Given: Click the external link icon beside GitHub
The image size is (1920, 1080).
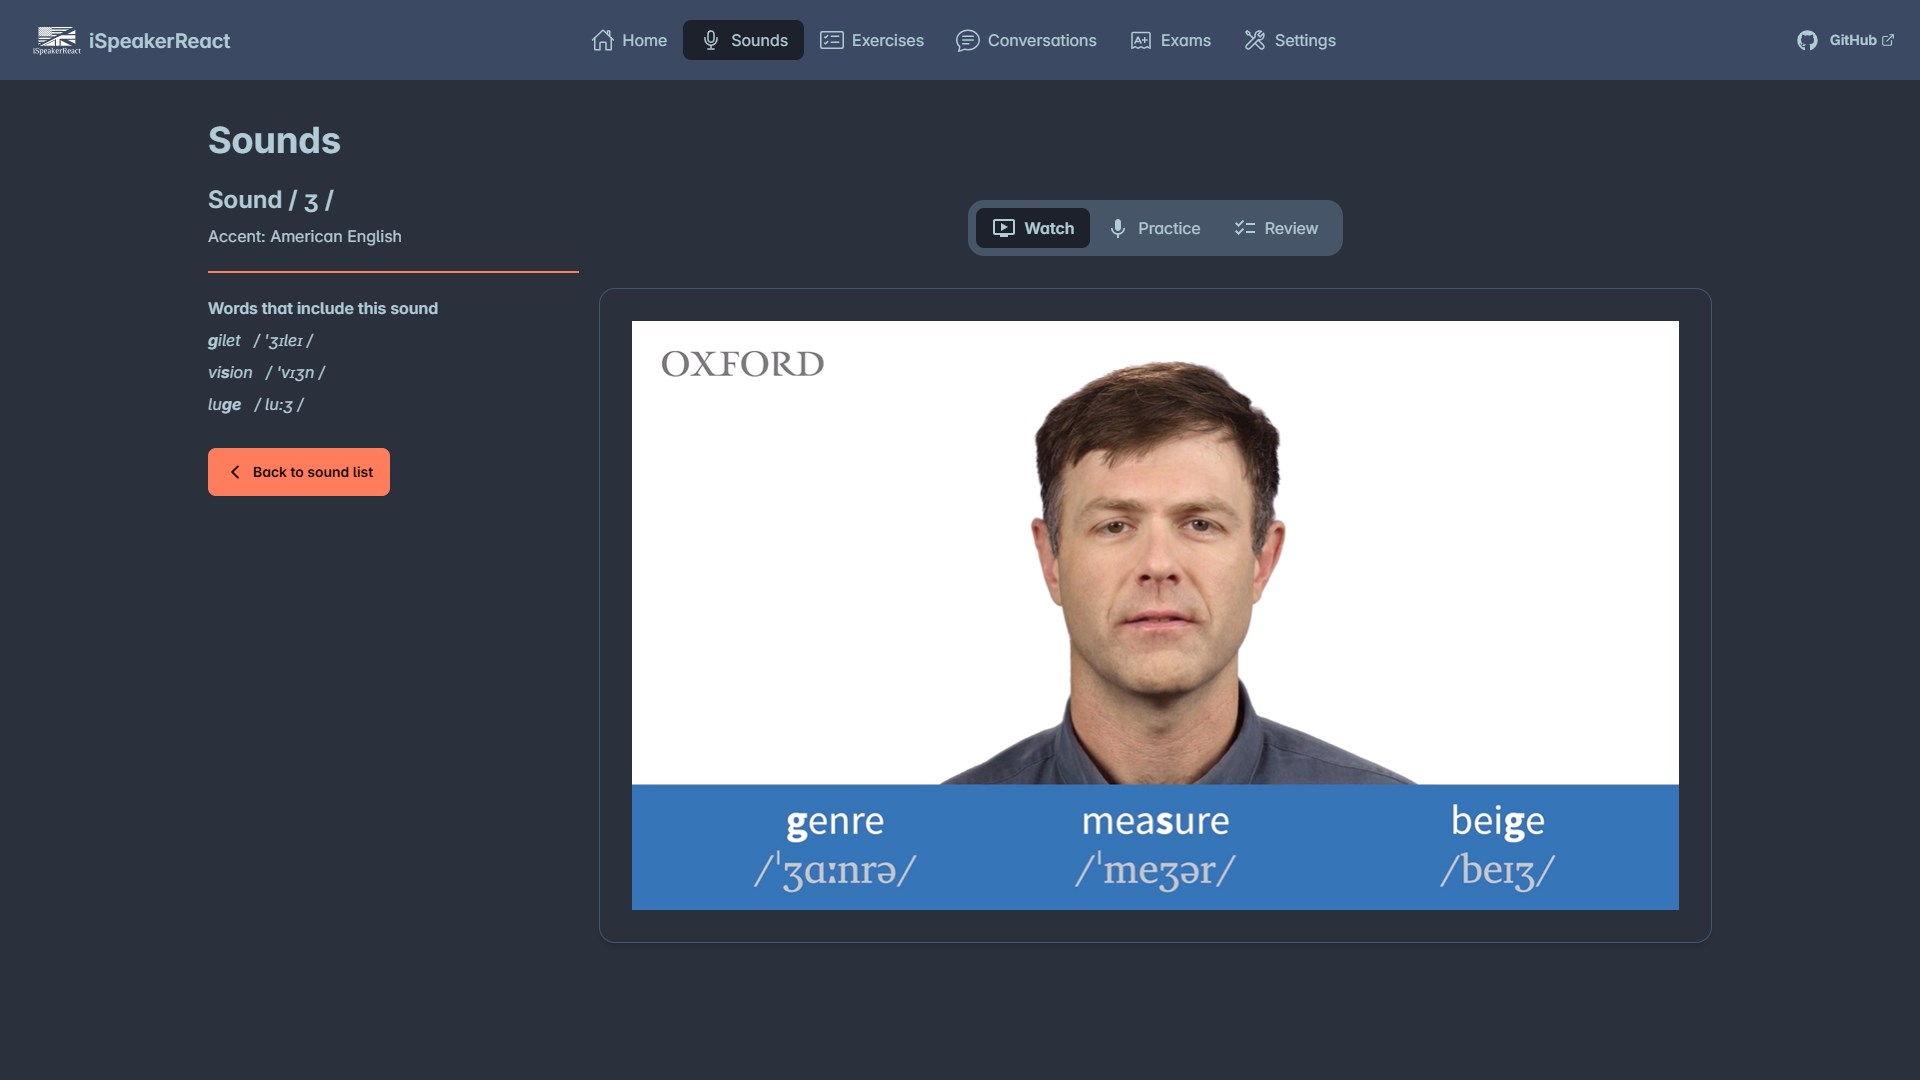Looking at the screenshot, I should pyautogui.click(x=1888, y=40).
